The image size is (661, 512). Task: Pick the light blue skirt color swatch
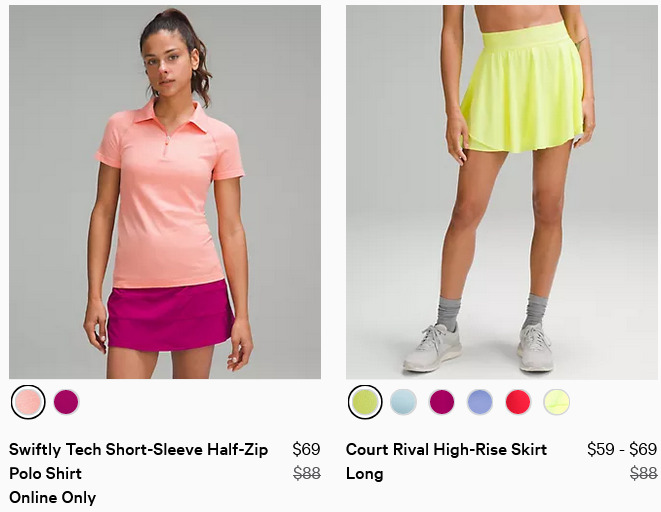pos(403,402)
